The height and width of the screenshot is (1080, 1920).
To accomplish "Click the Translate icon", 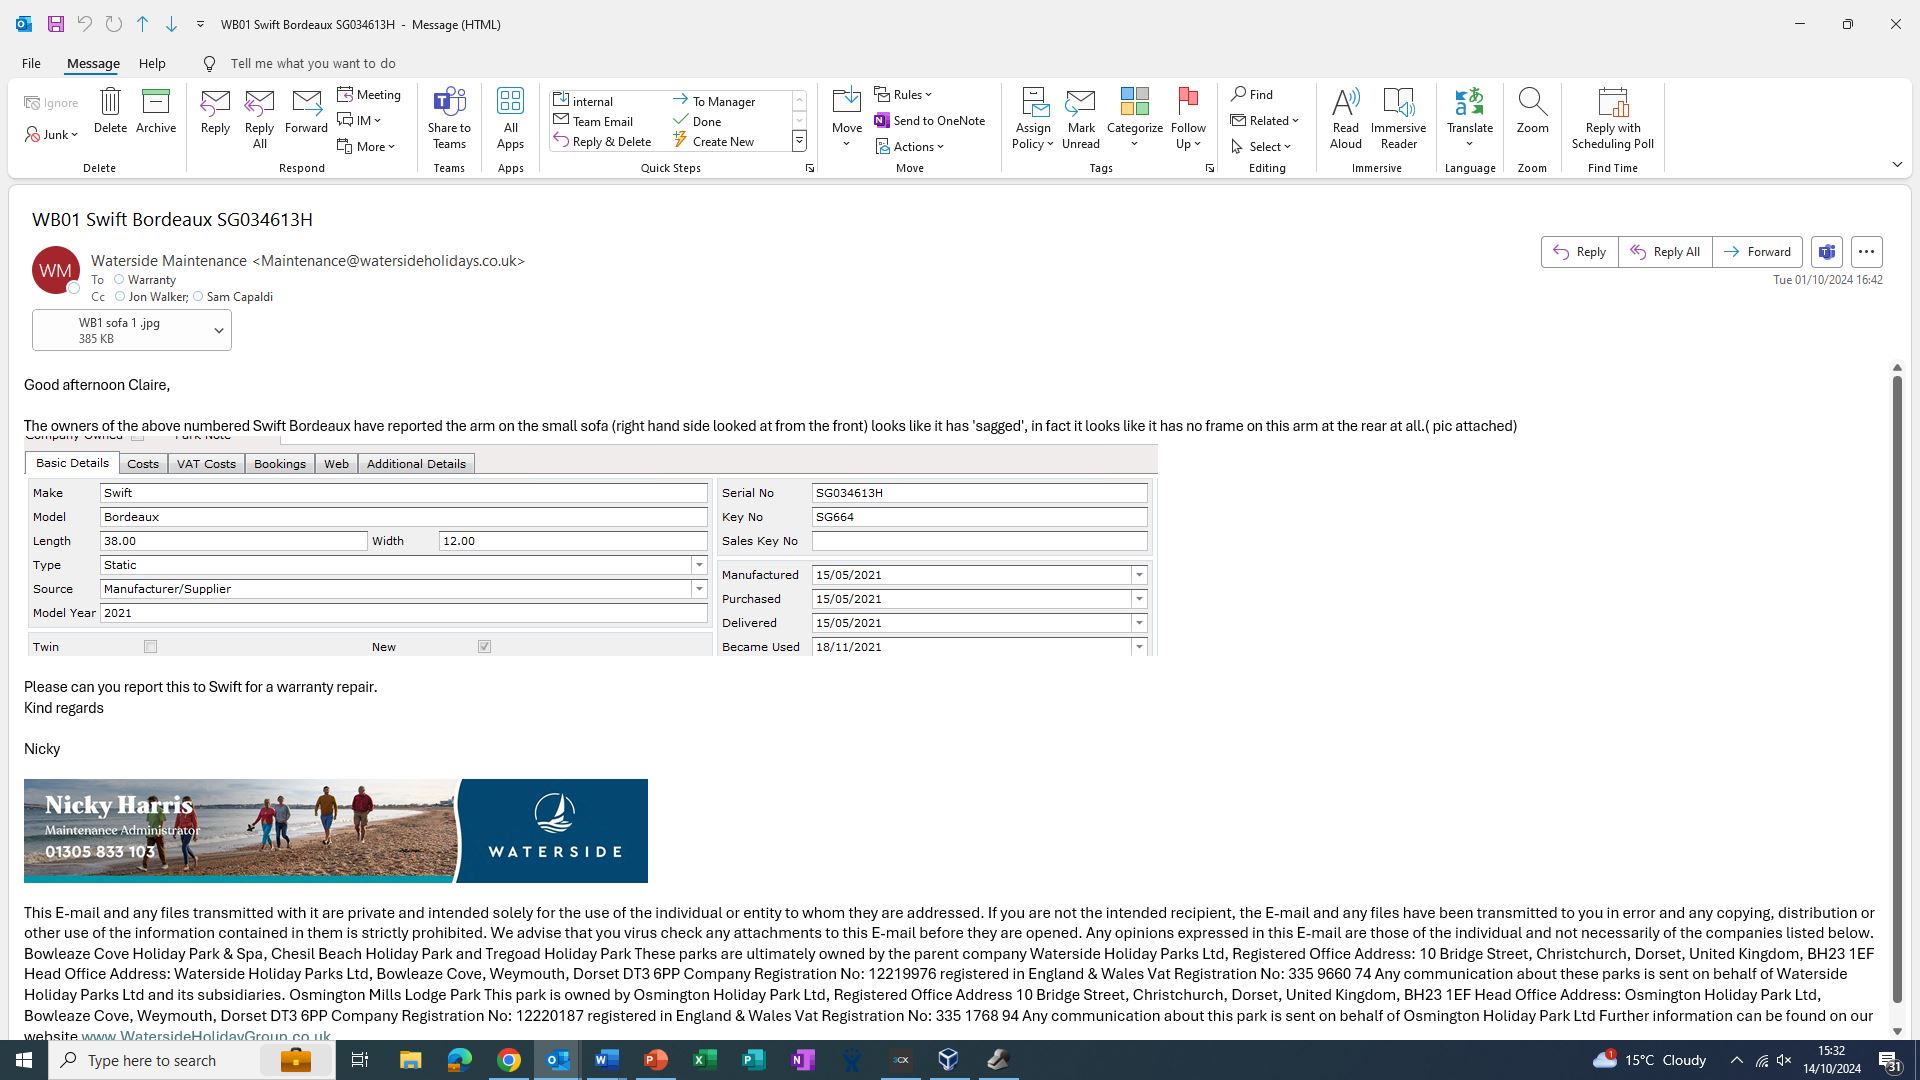I will (x=1469, y=102).
